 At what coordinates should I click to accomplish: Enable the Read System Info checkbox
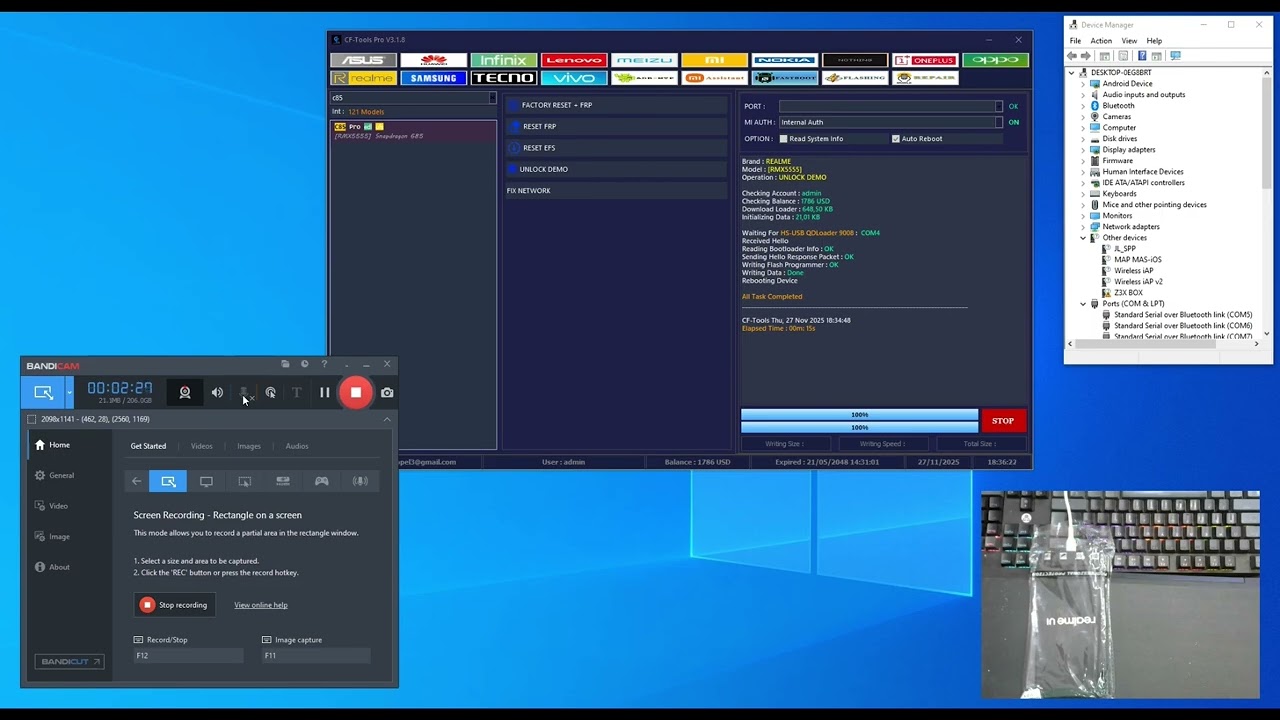point(784,139)
